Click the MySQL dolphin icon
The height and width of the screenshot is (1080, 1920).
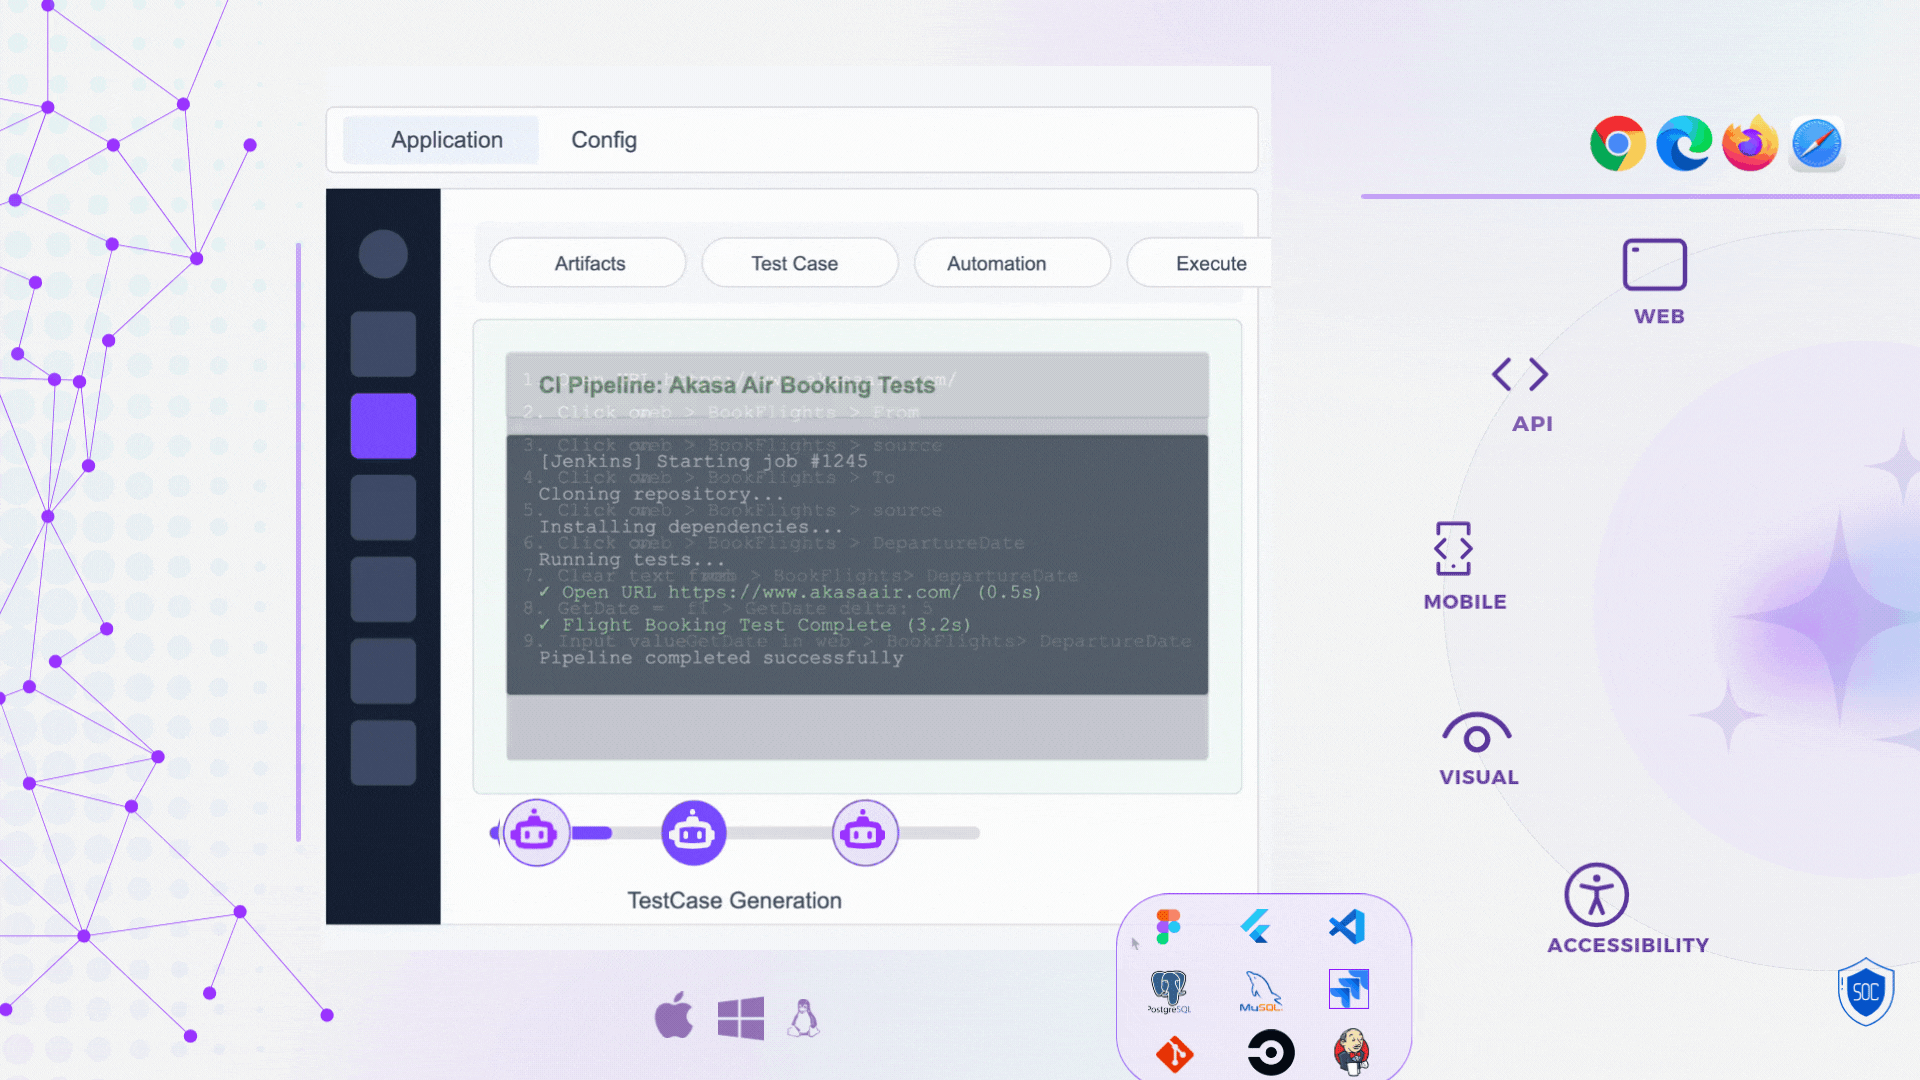[1260, 991]
